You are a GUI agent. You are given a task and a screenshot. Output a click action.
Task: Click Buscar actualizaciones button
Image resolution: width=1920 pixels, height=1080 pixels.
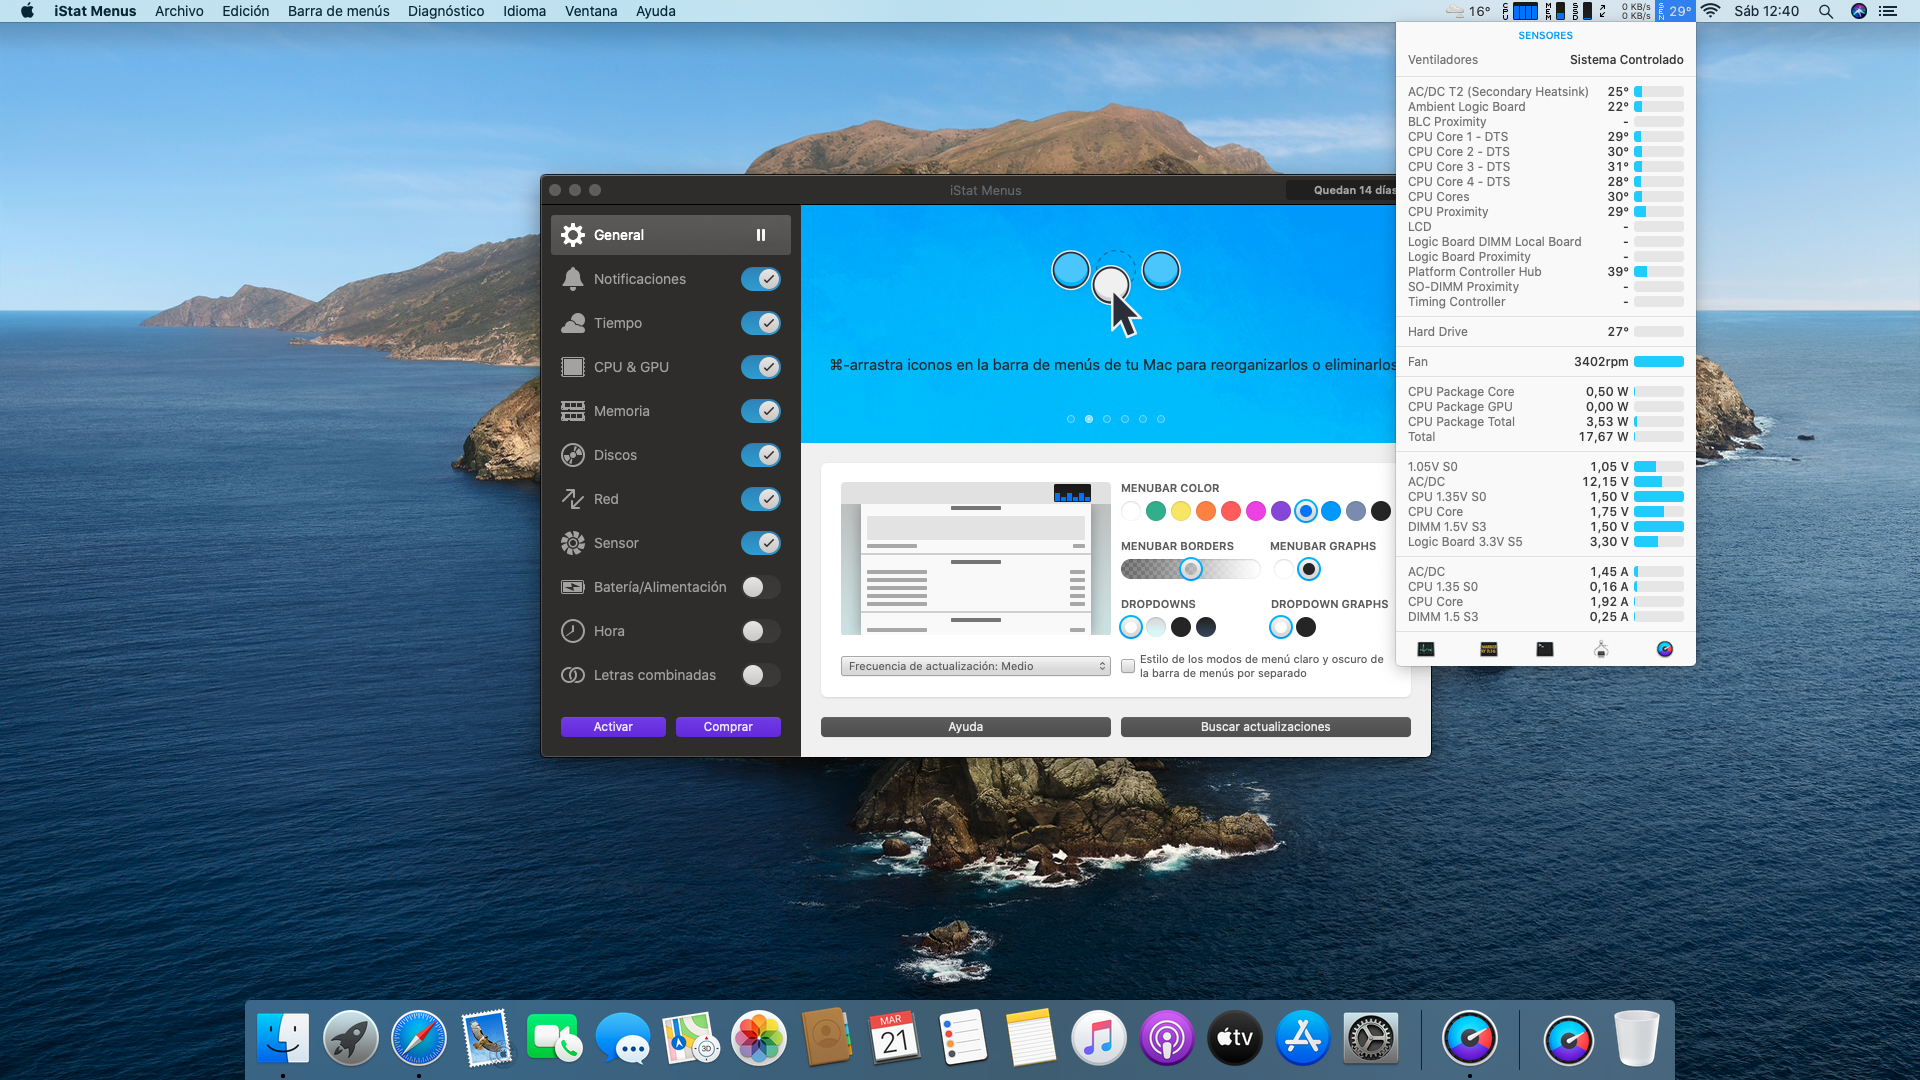pos(1265,727)
